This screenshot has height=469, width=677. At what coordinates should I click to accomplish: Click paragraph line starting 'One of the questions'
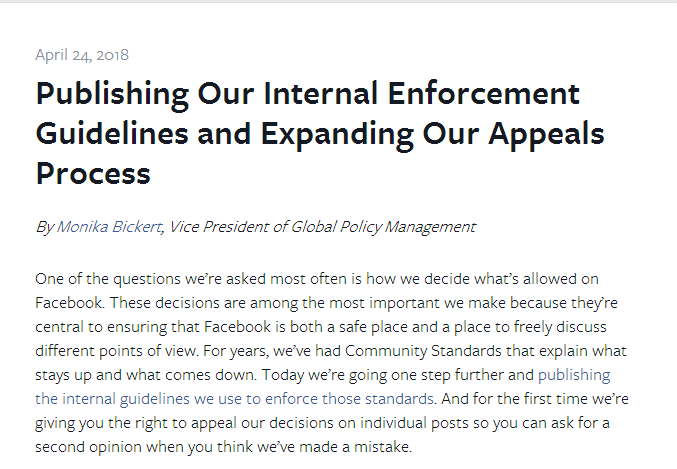317,279
